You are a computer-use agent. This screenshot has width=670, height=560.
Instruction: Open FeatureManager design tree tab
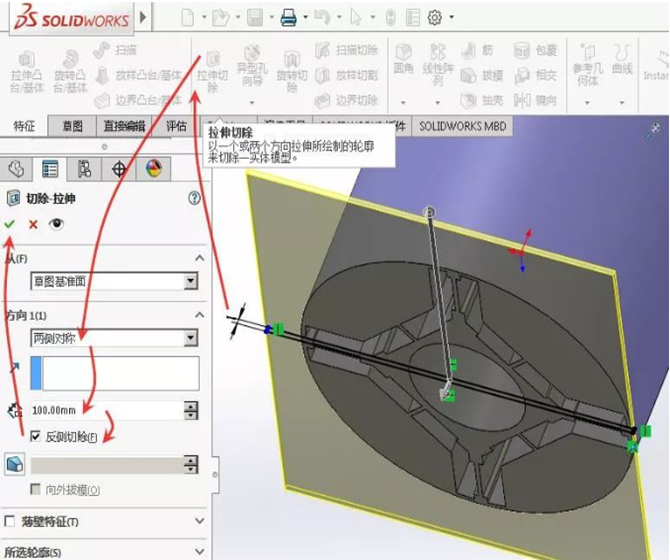17,169
